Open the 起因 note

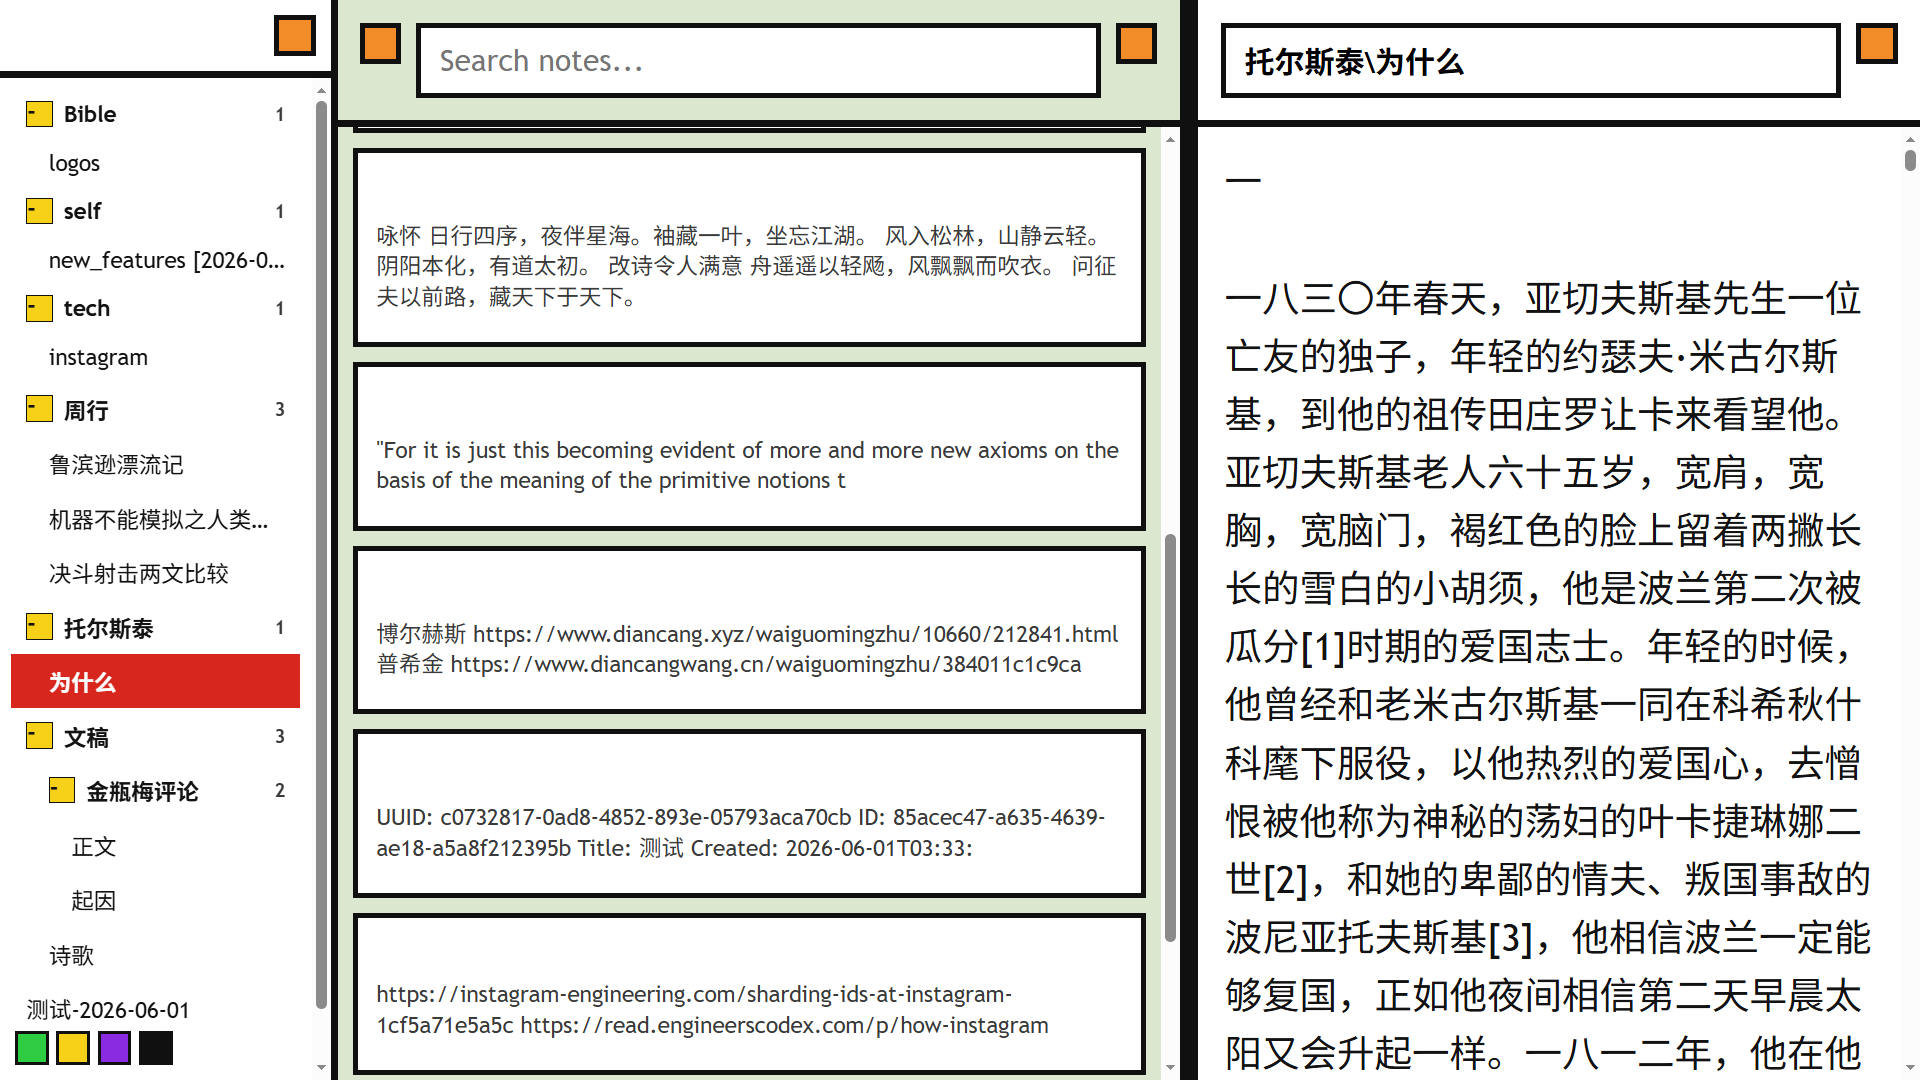tap(155, 901)
